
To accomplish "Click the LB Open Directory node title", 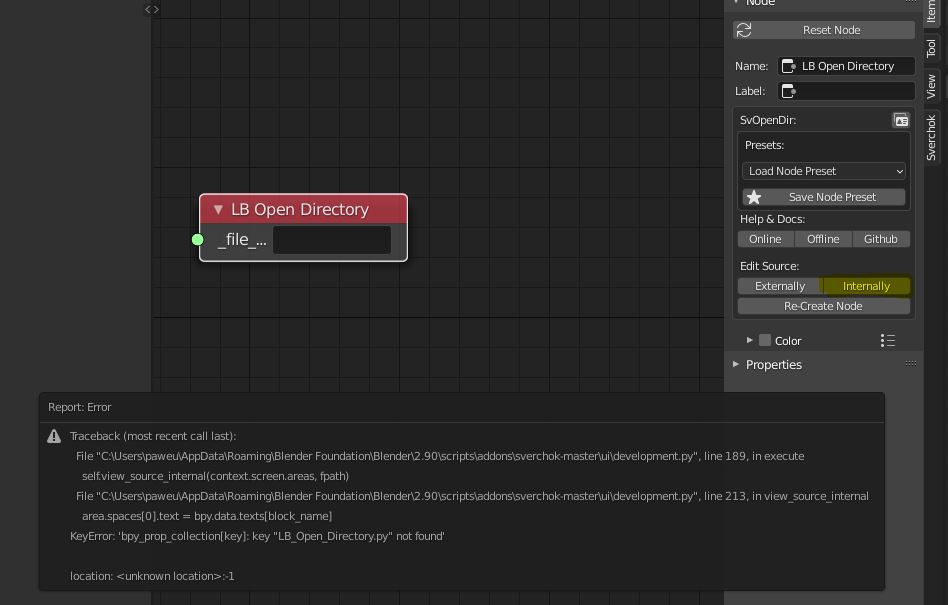I will click(x=300, y=210).
